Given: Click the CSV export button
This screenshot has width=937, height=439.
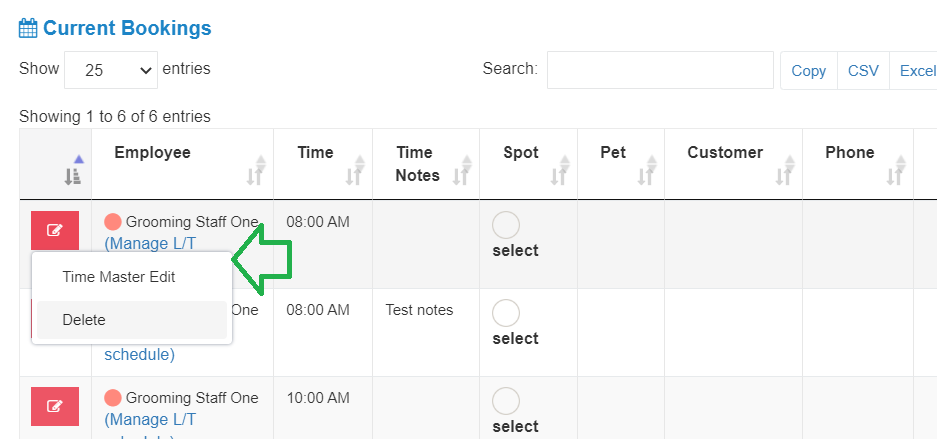Looking at the screenshot, I should 863,71.
